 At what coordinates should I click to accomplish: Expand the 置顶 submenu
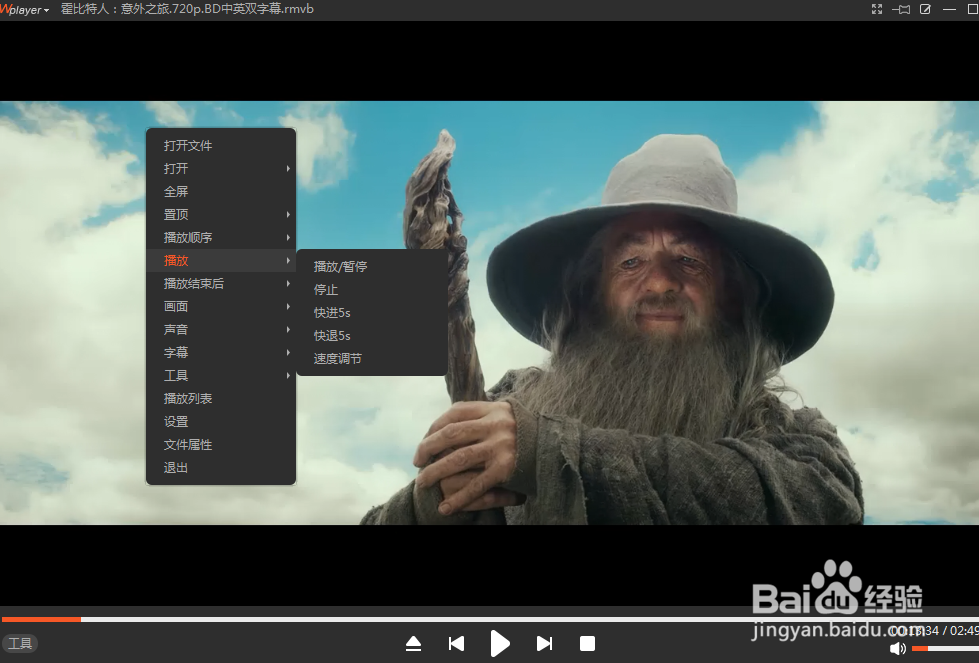coord(220,215)
